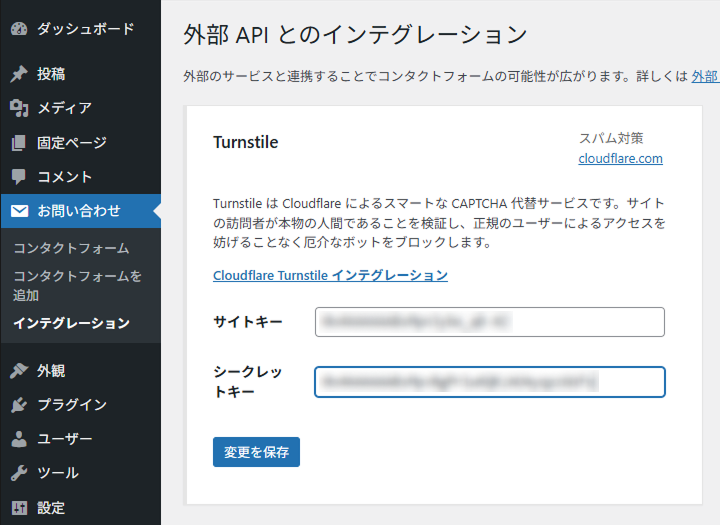Open the コメント menu

coord(80,177)
